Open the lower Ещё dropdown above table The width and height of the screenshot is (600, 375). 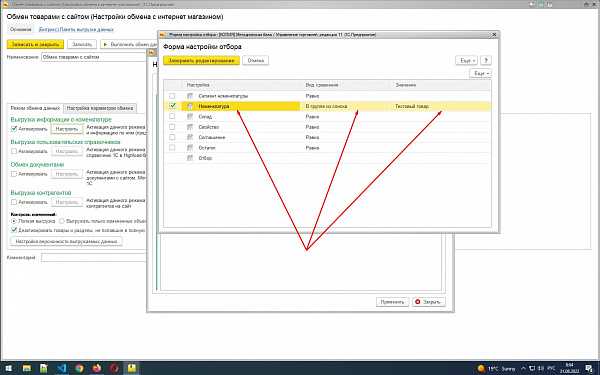[480, 73]
